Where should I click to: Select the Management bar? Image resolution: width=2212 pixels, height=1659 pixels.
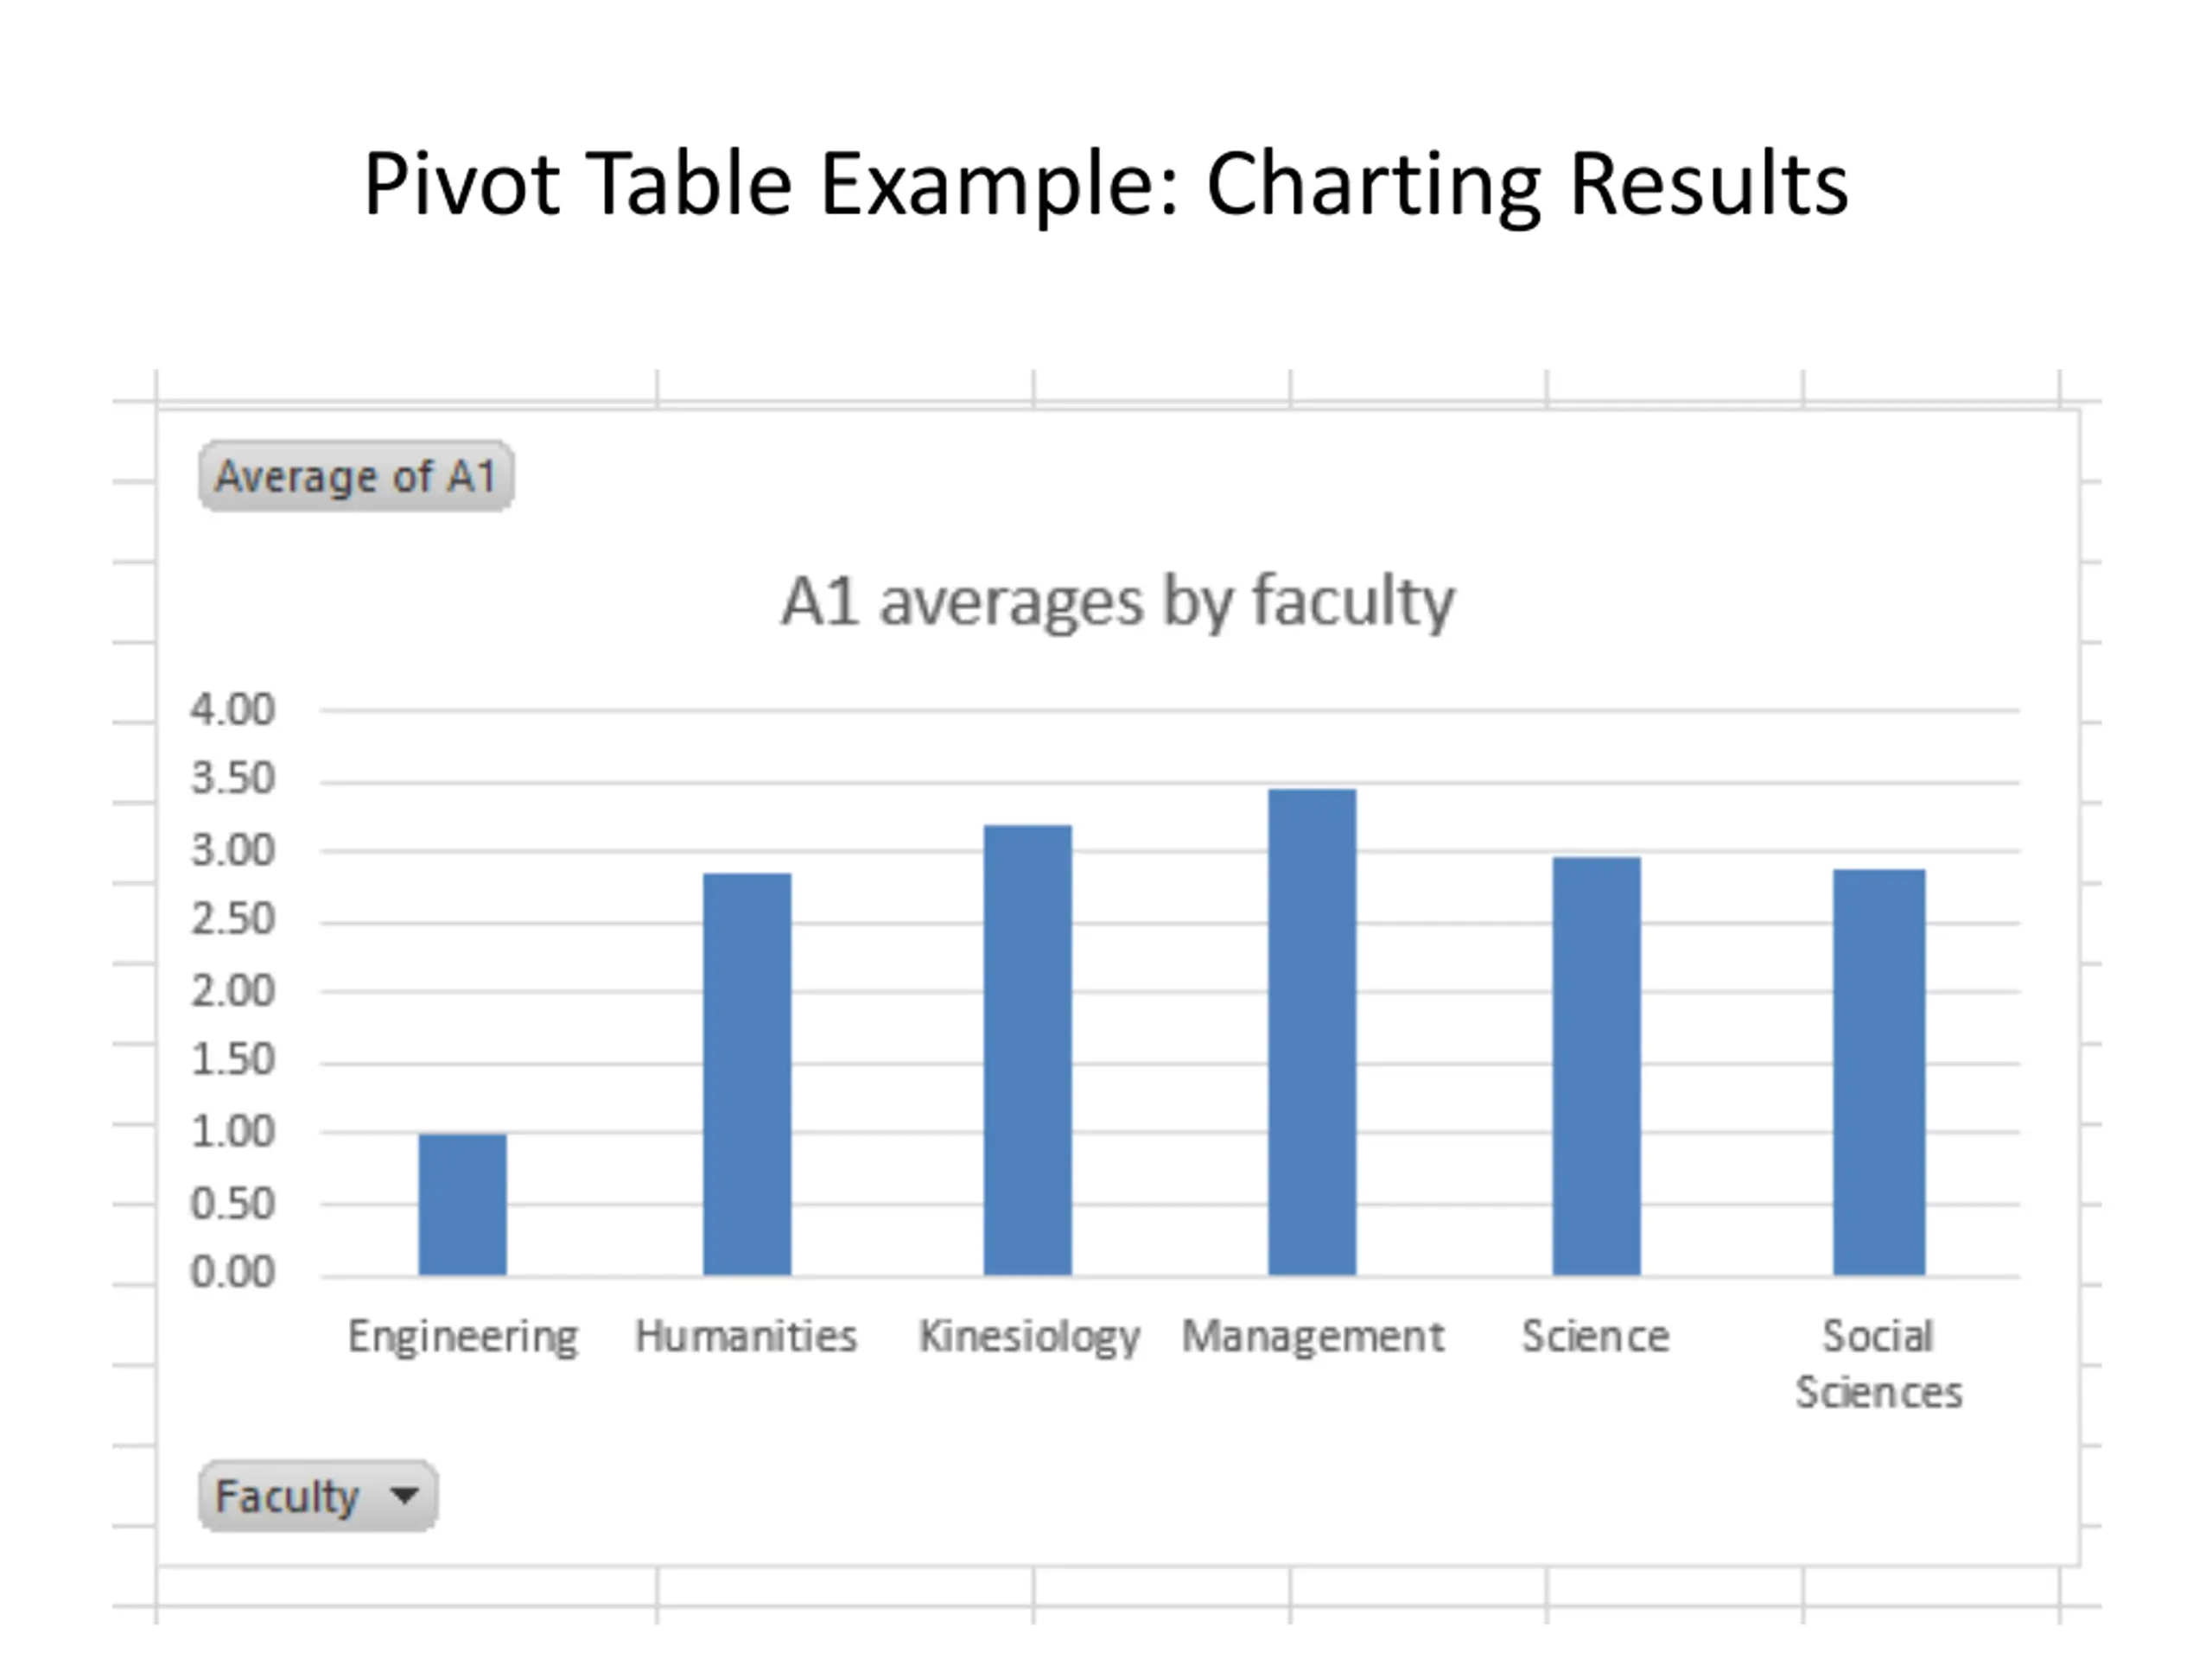point(1313,1032)
